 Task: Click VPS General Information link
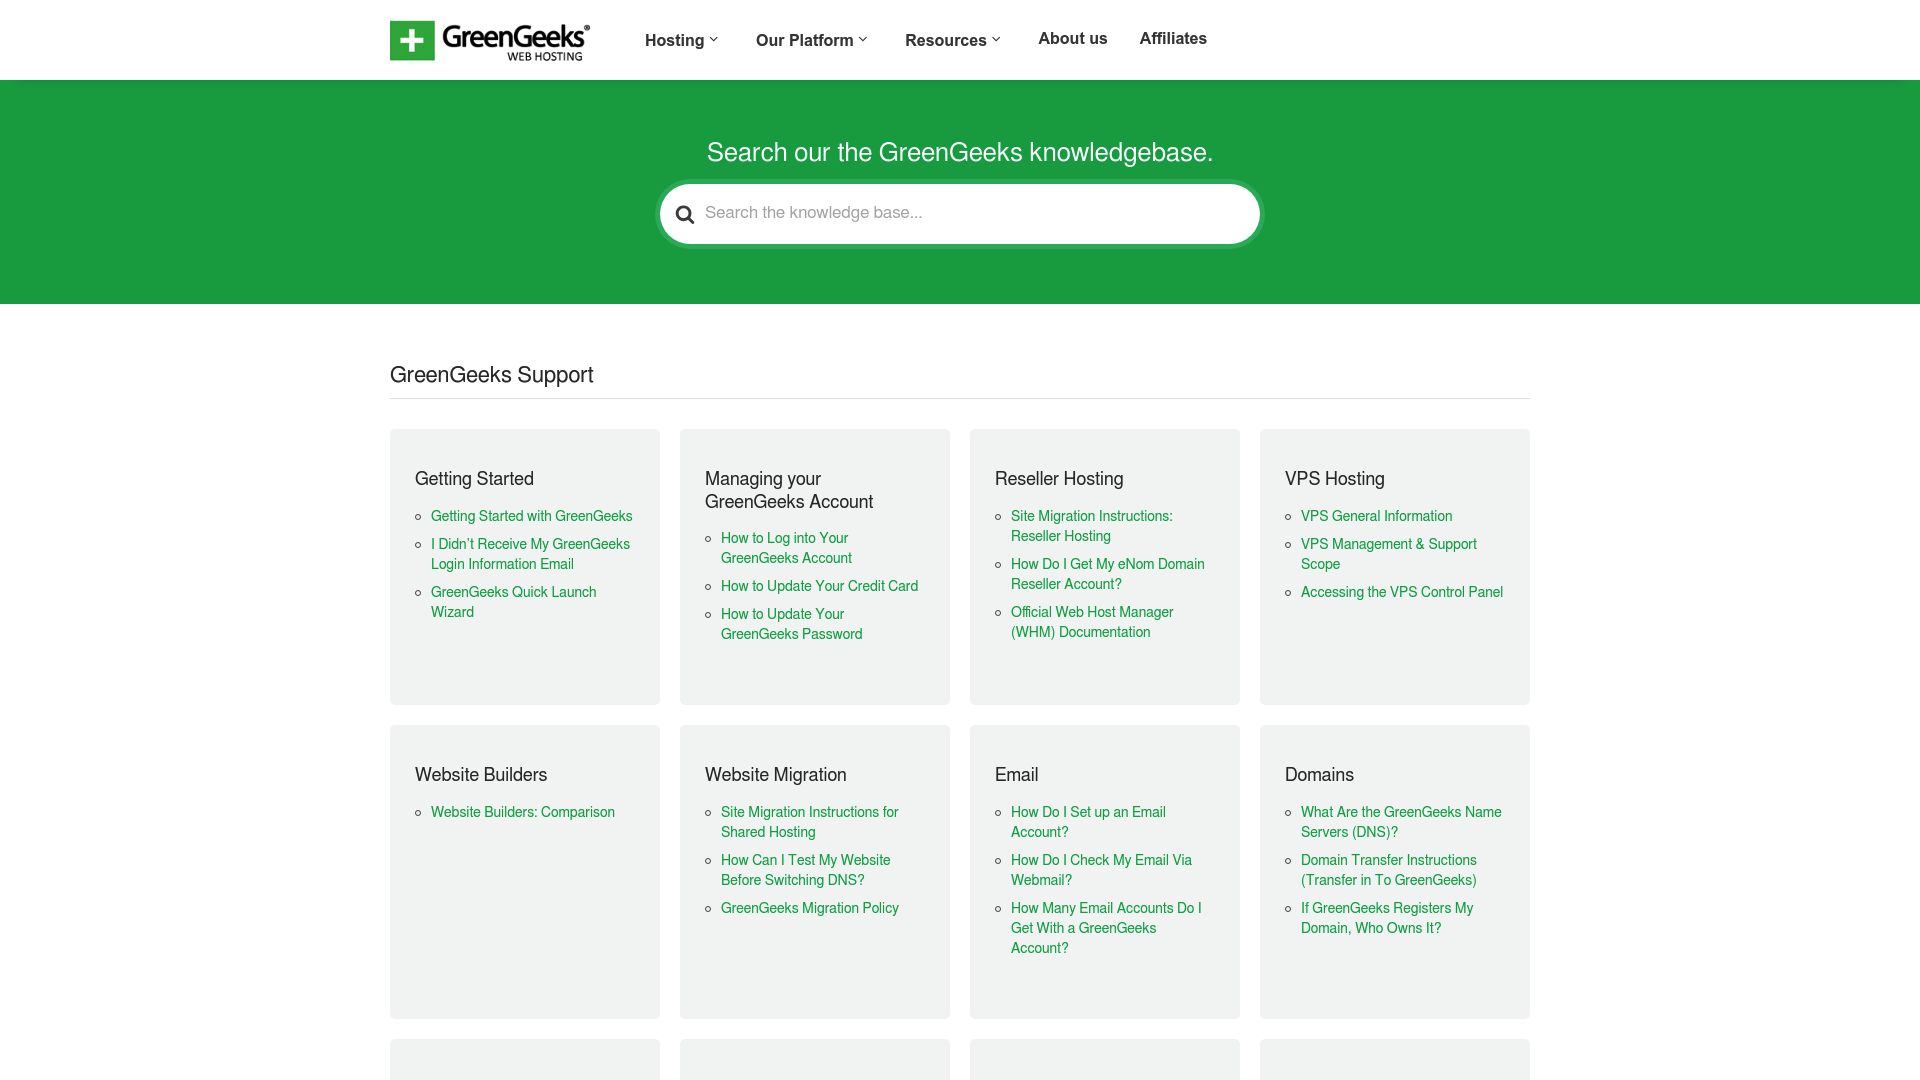1376,516
